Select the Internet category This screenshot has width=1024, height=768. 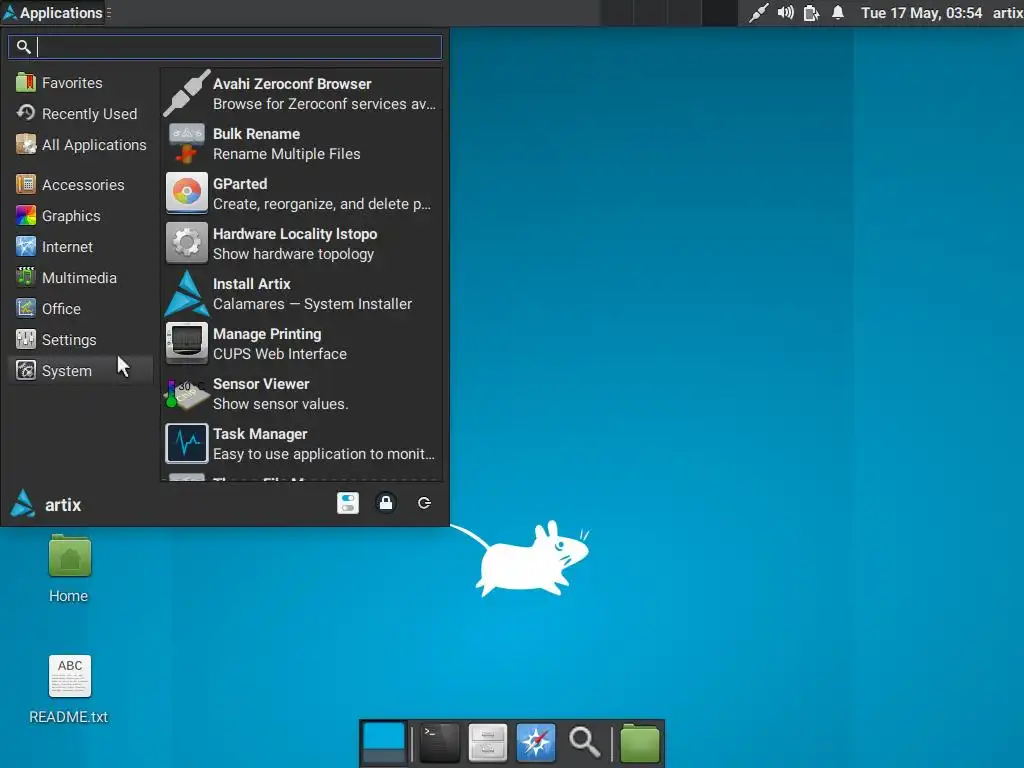coord(80,247)
